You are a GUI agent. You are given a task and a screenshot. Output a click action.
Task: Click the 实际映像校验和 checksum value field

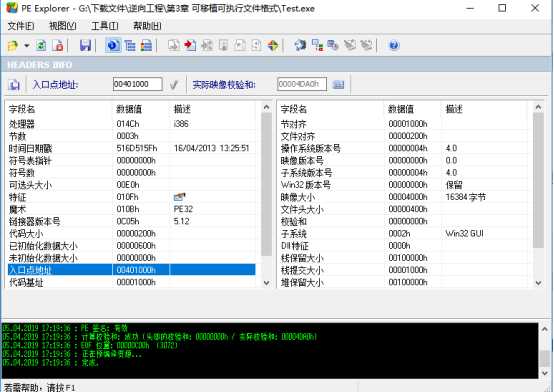(302, 84)
